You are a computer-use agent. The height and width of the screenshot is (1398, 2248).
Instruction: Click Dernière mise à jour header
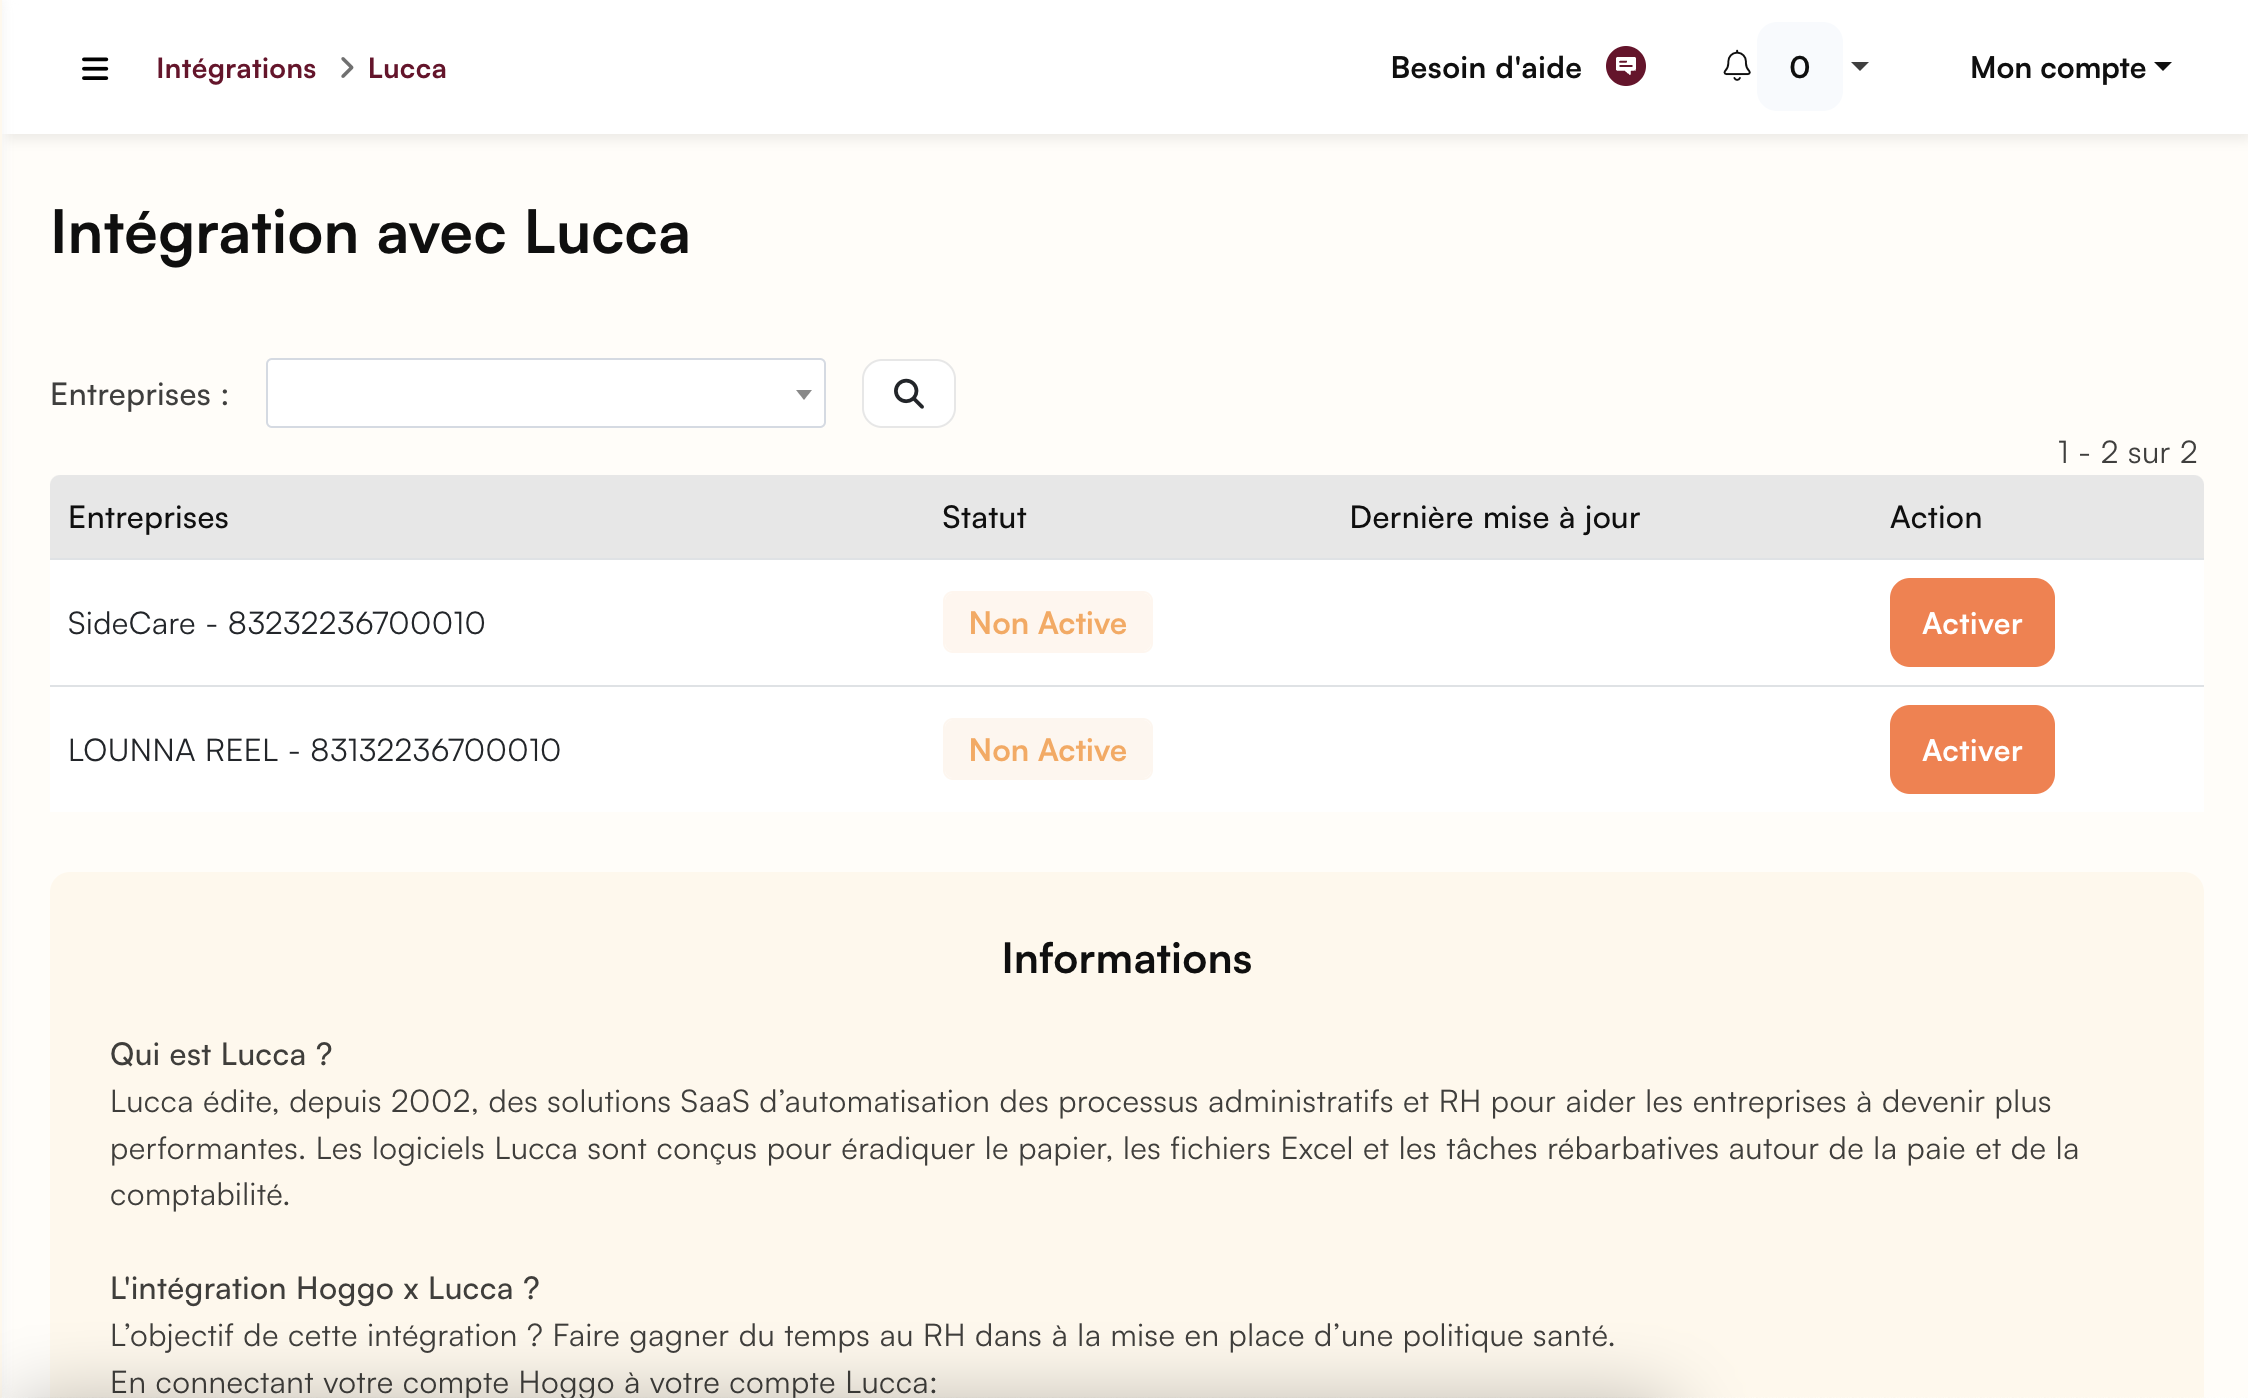tap(1494, 517)
